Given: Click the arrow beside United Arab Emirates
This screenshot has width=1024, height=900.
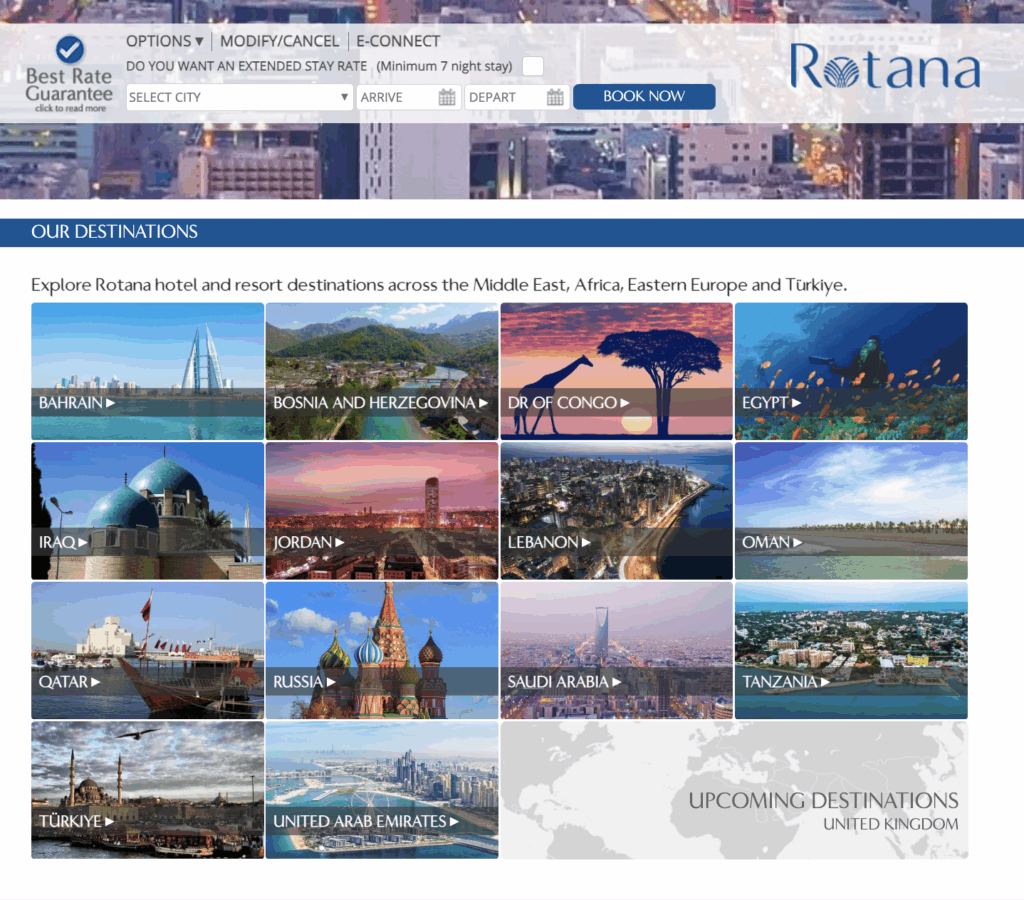Looking at the screenshot, I should point(455,821).
